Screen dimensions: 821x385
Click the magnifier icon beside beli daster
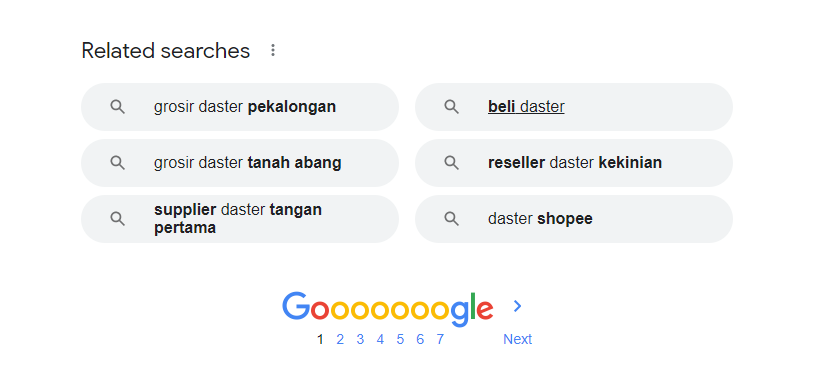[x=451, y=107]
